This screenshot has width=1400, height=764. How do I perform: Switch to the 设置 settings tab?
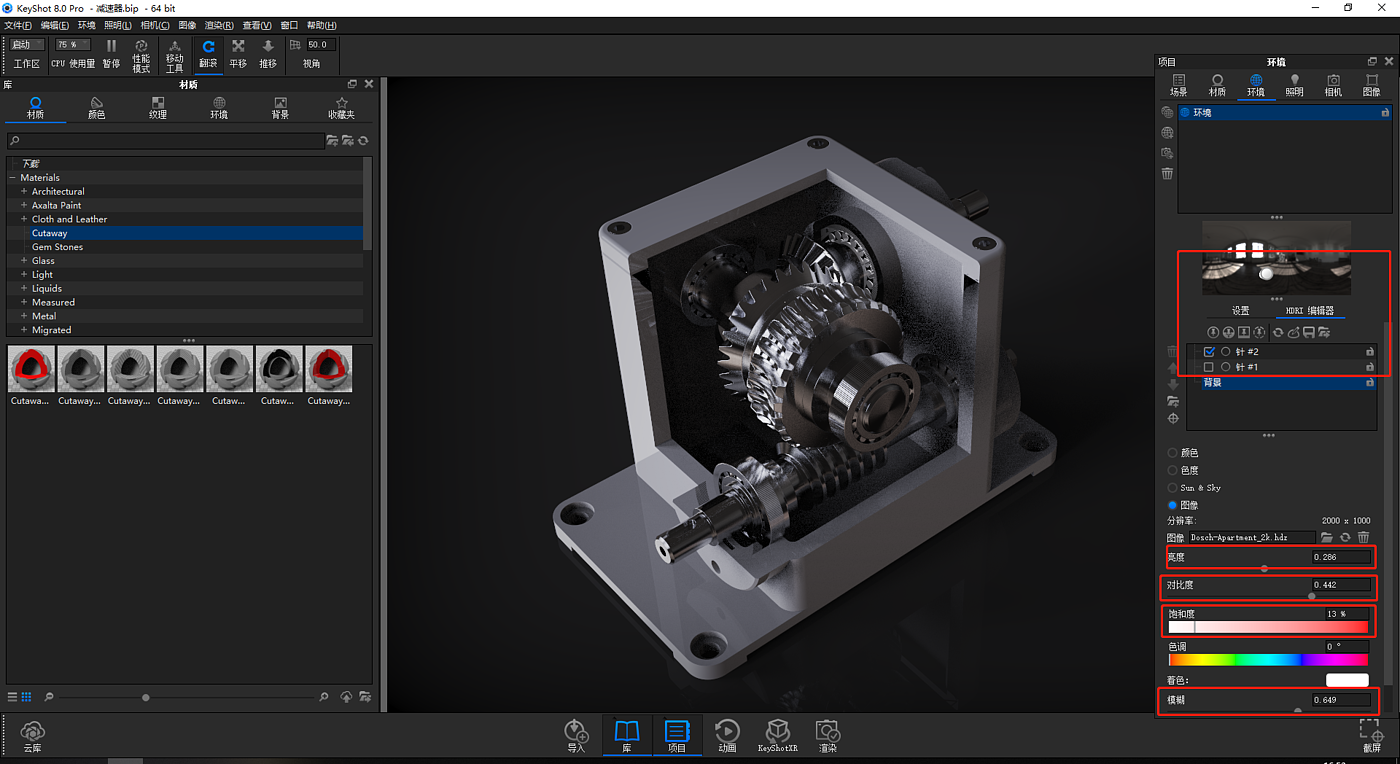click(x=1240, y=311)
